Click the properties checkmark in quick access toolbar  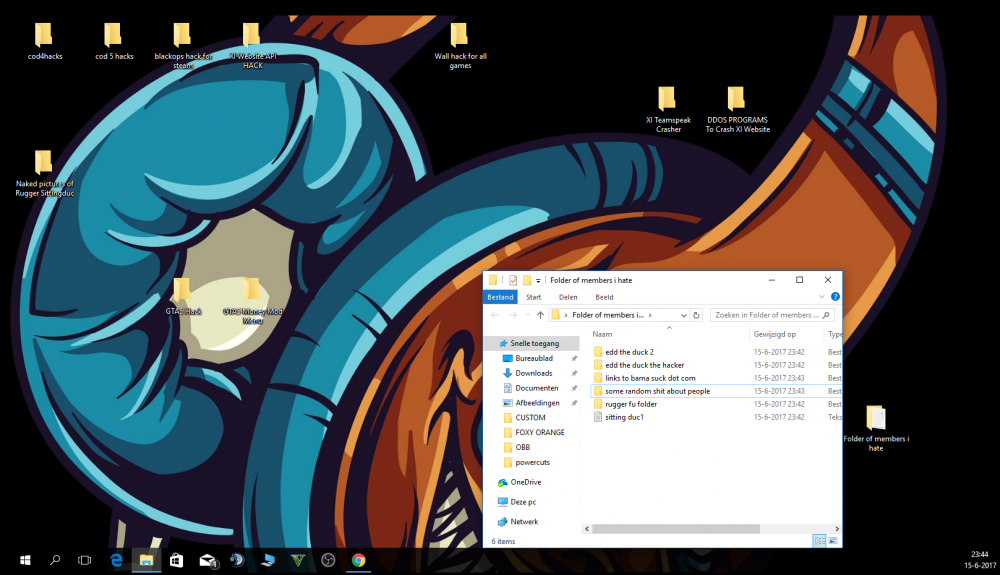point(513,280)
